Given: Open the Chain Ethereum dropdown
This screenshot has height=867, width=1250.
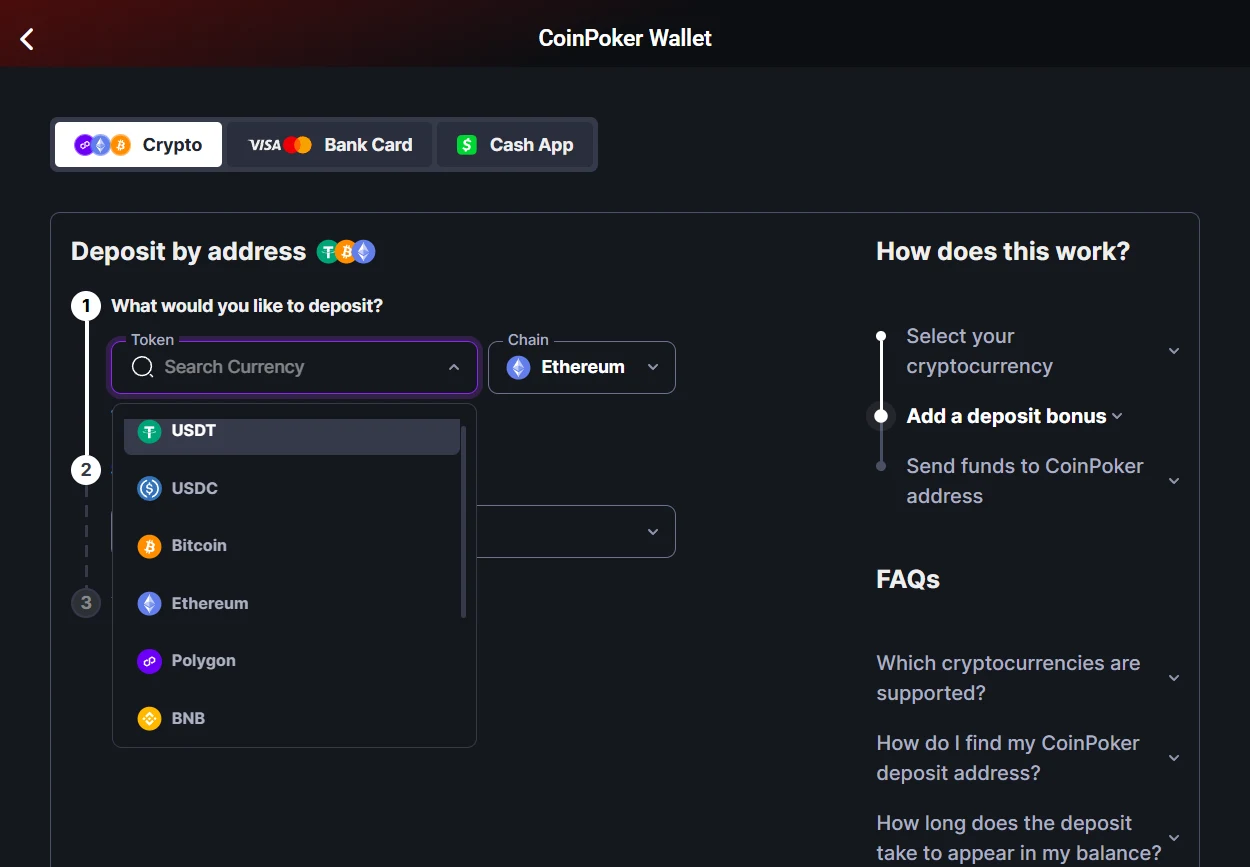Looking at the screenshot, I should click(582, 367).
